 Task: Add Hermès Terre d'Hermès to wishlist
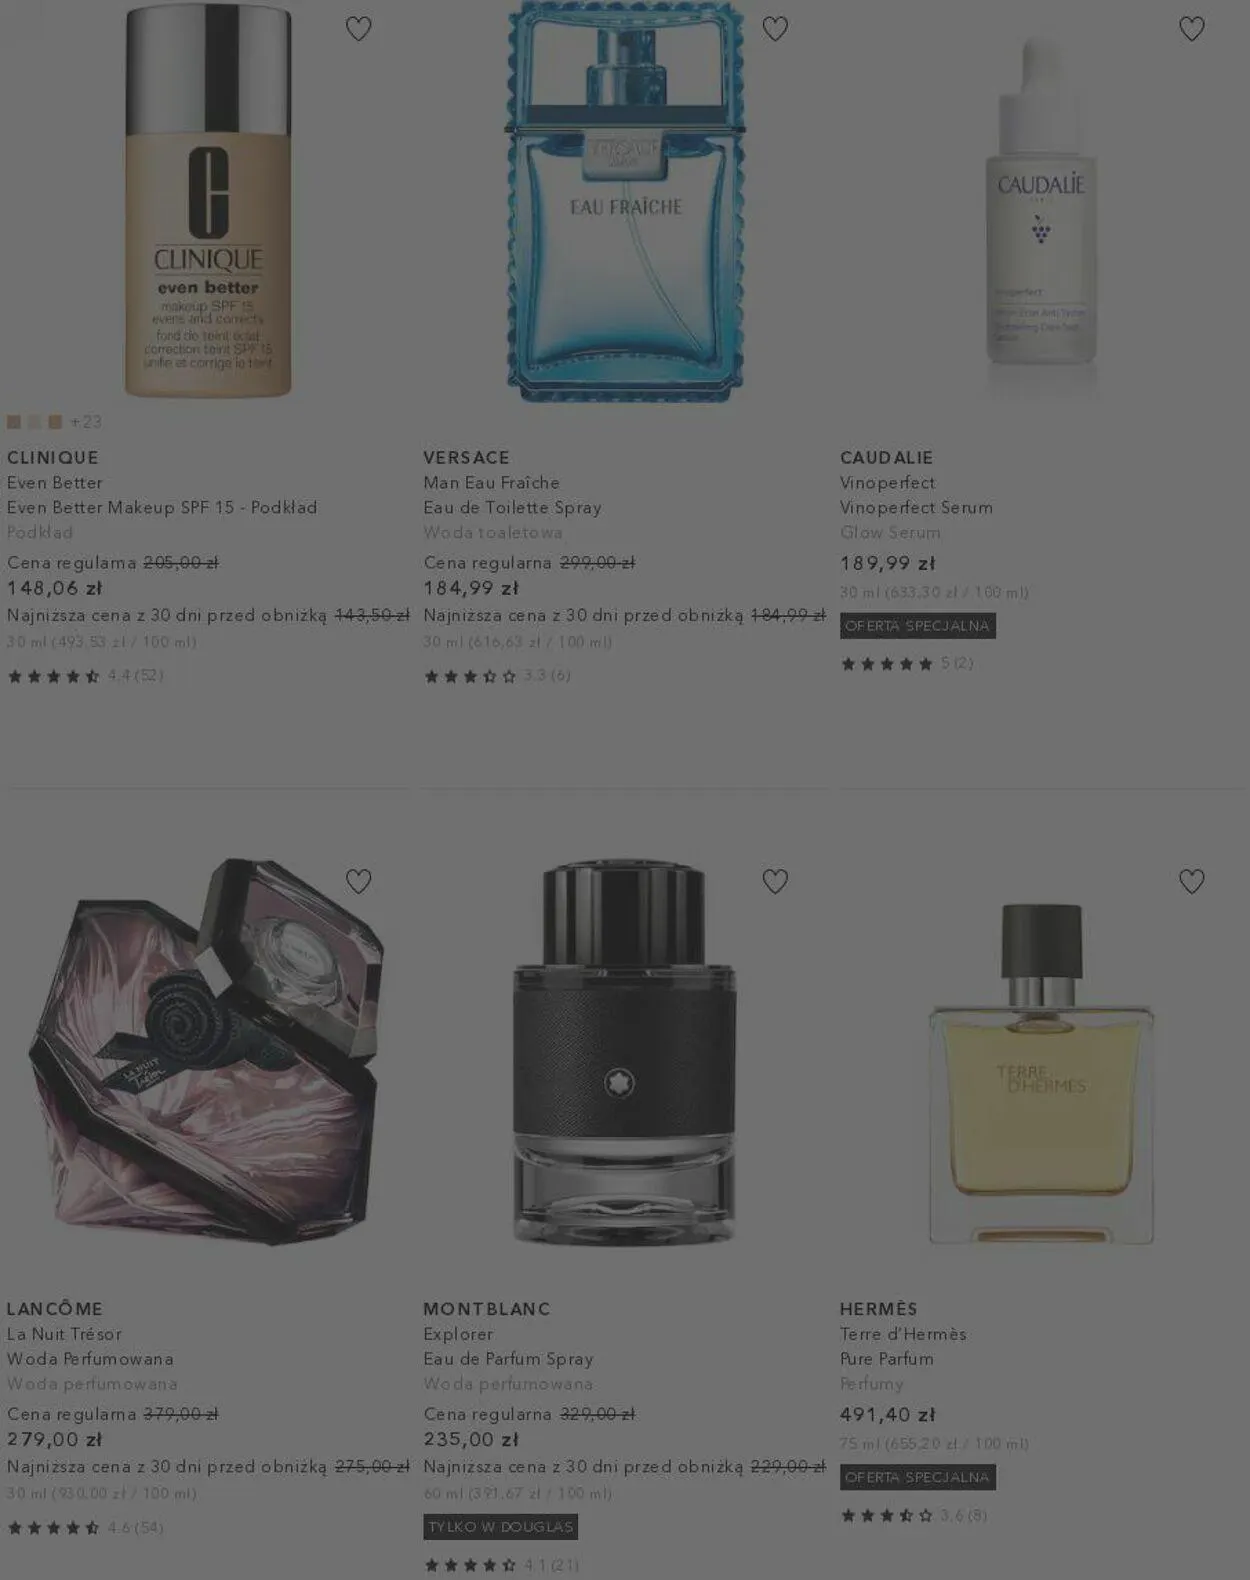(x=1191, y=881)
